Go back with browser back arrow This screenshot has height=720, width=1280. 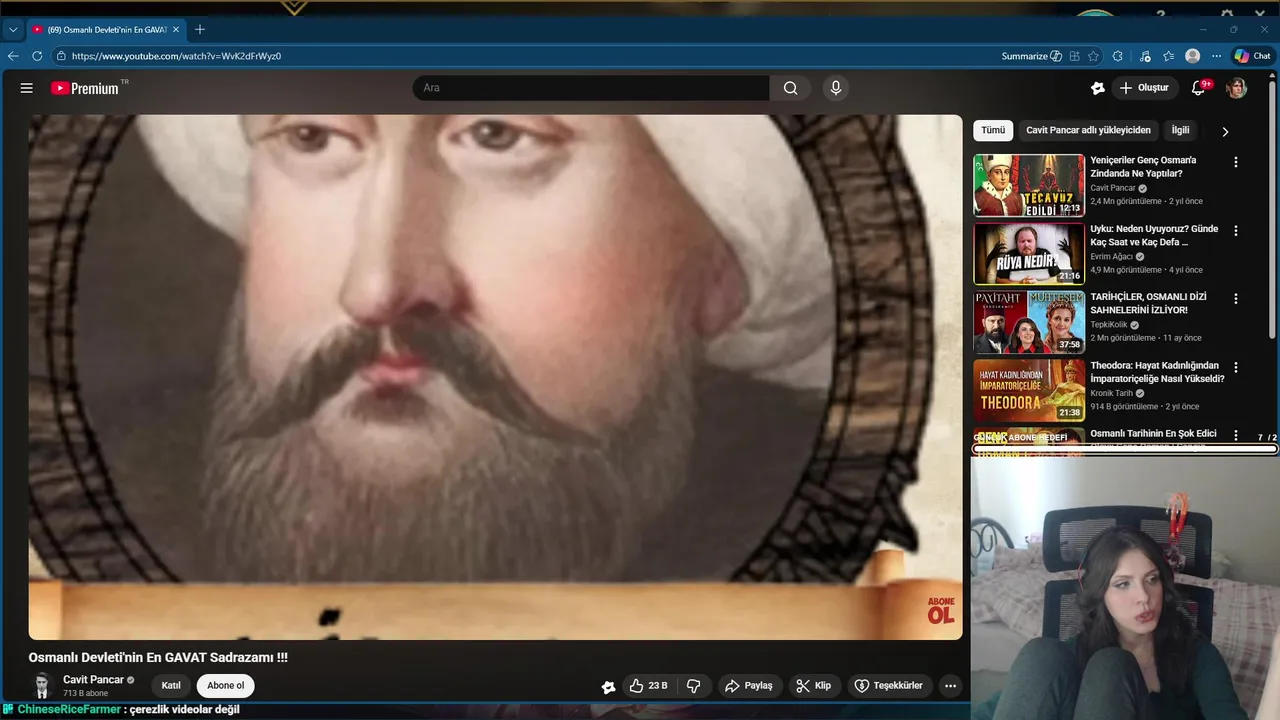[x=13, y=56]
